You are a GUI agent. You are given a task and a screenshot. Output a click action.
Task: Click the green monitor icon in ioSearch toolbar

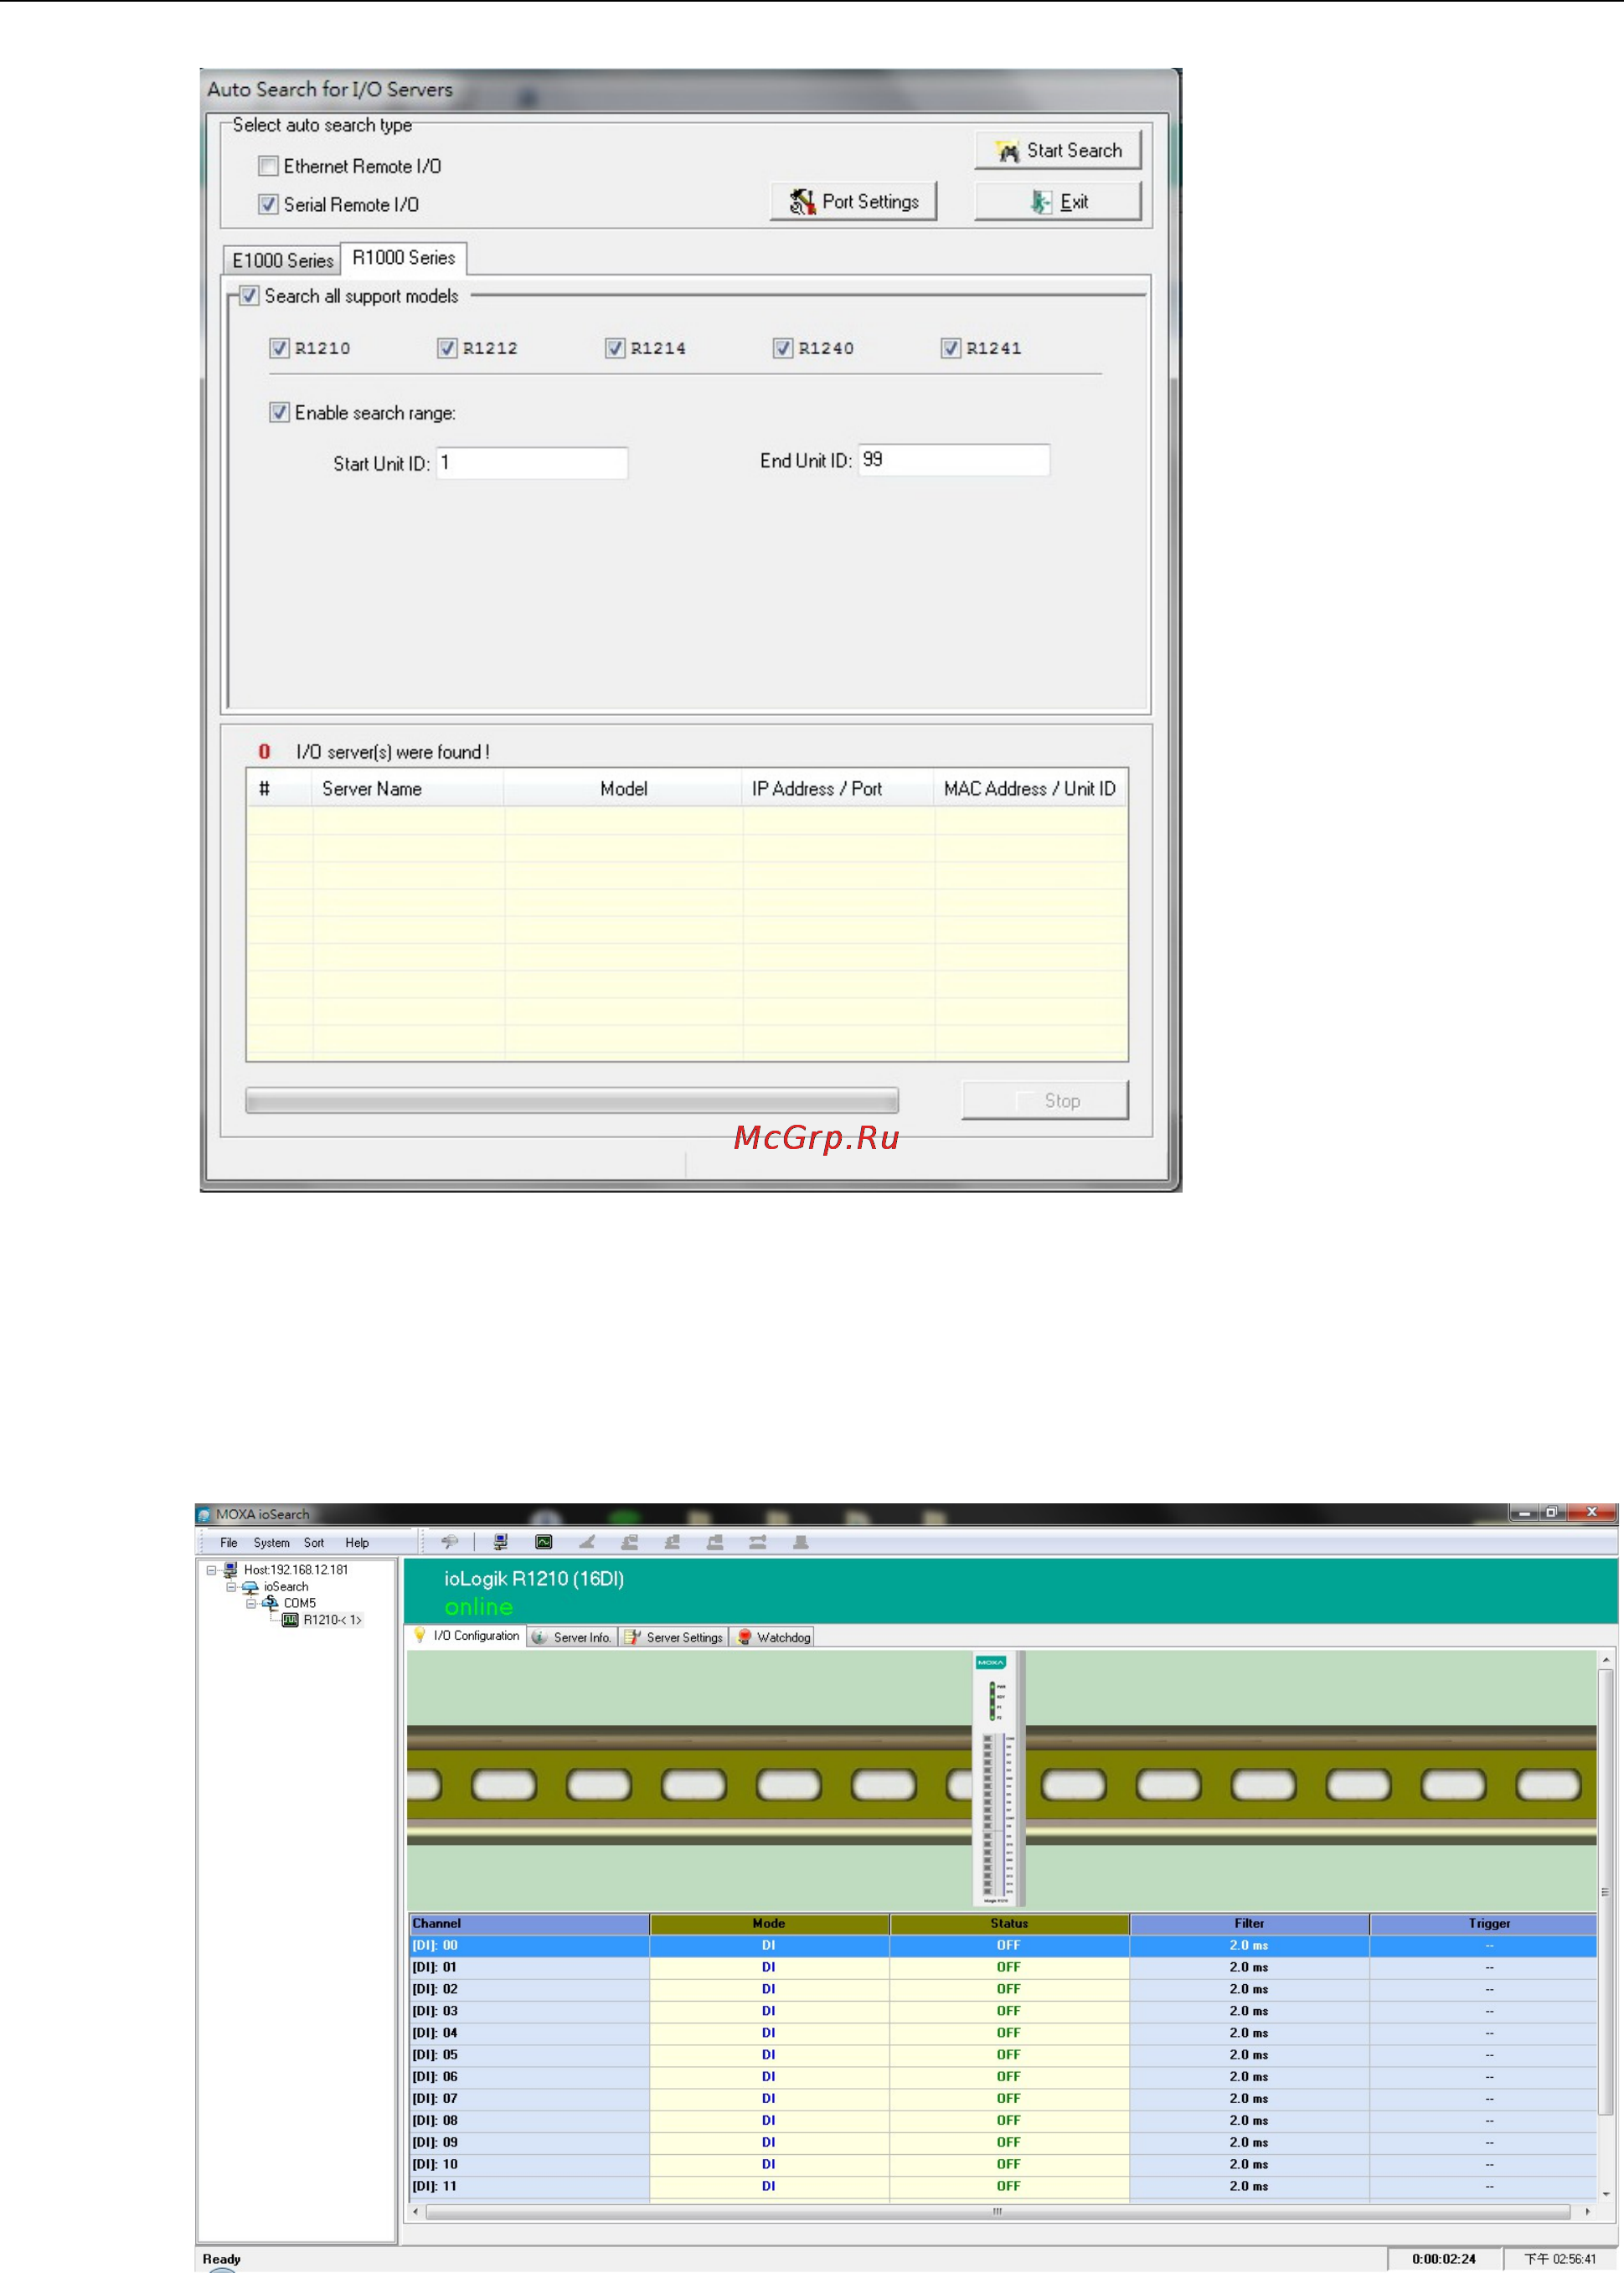click(544, 1542)
